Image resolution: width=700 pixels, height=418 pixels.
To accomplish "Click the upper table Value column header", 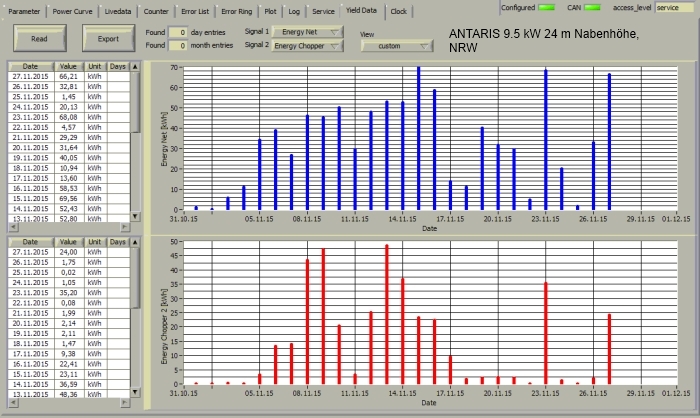I will tap(68, 67).
